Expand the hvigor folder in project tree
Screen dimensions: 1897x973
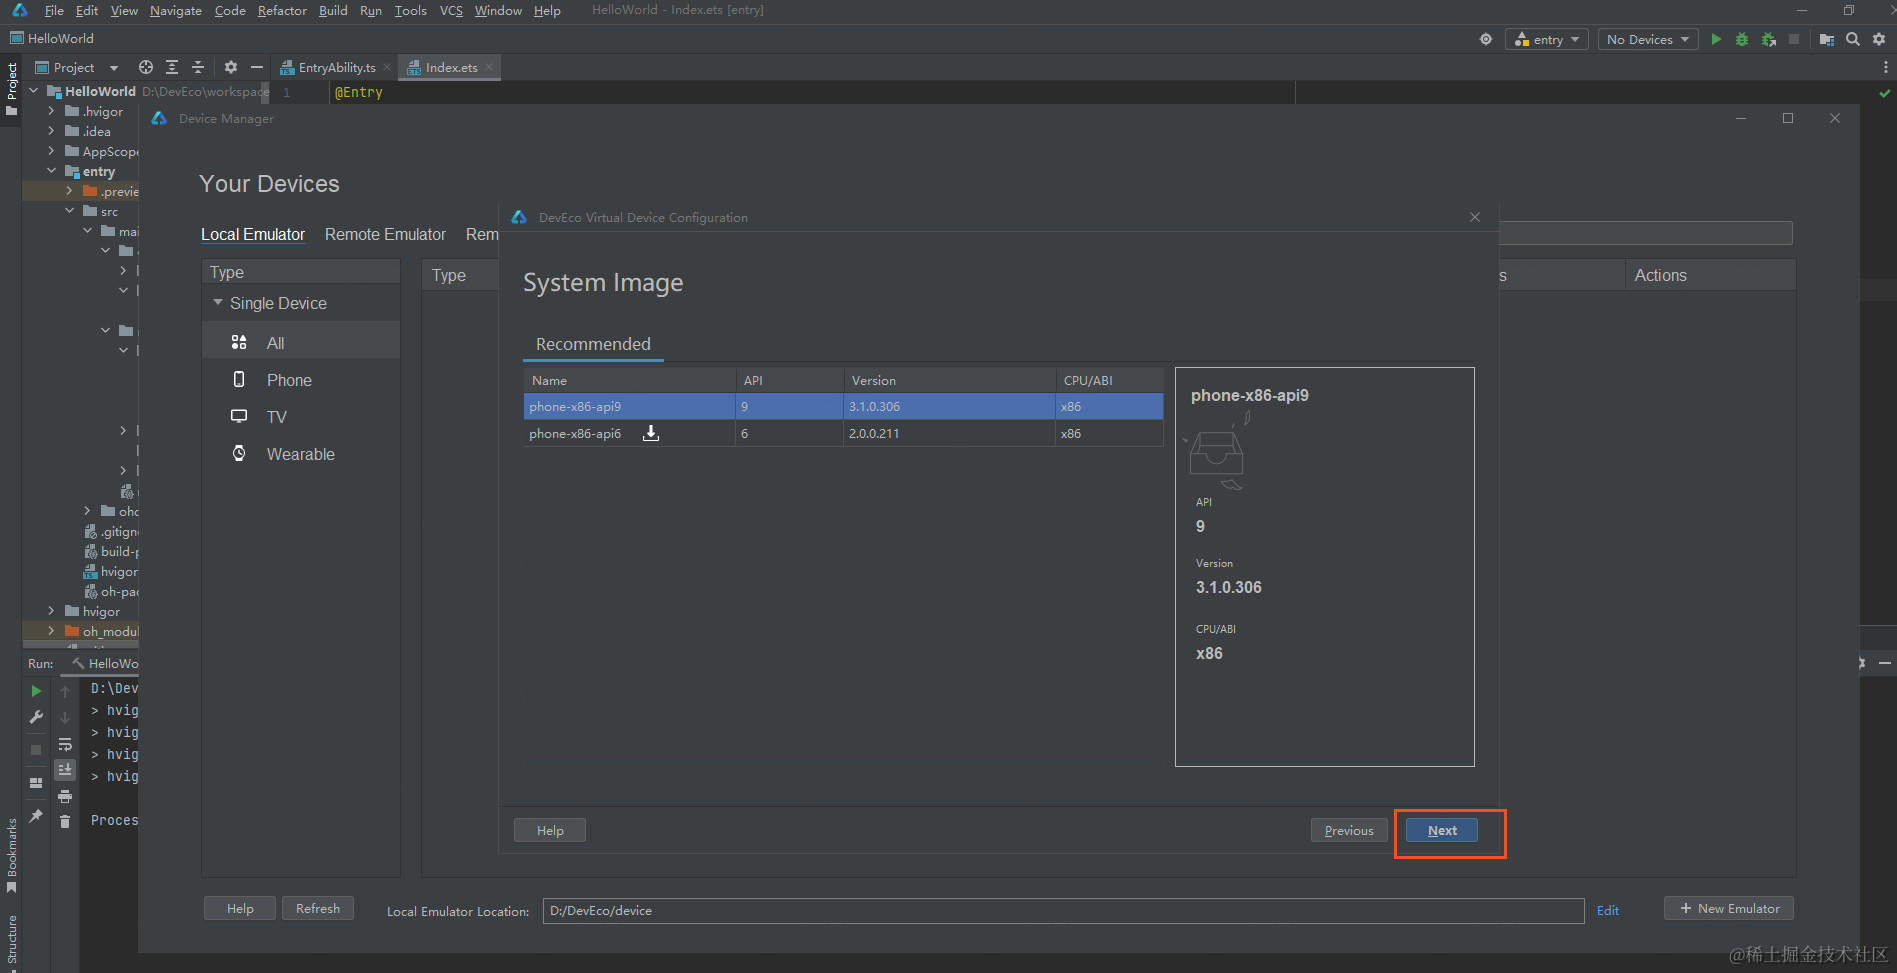pyautogui.click(x=51, y=611)
